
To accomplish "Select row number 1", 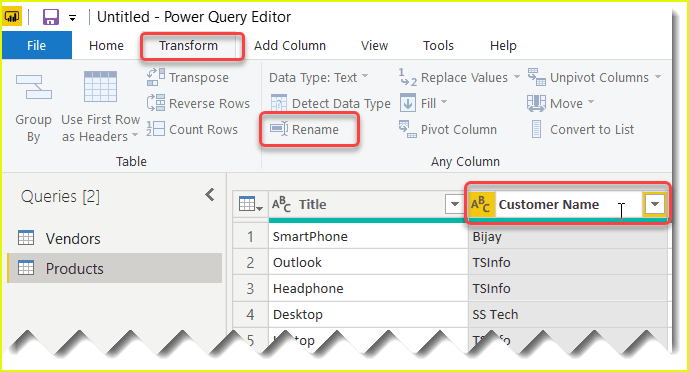I will pyautogui.click(x=250, y=236).
